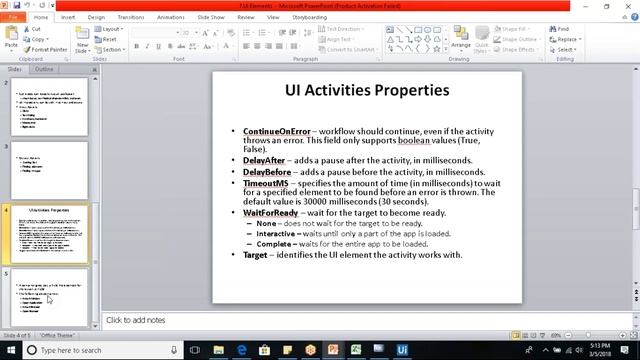Open the font size dropdown

pos(196,33)
